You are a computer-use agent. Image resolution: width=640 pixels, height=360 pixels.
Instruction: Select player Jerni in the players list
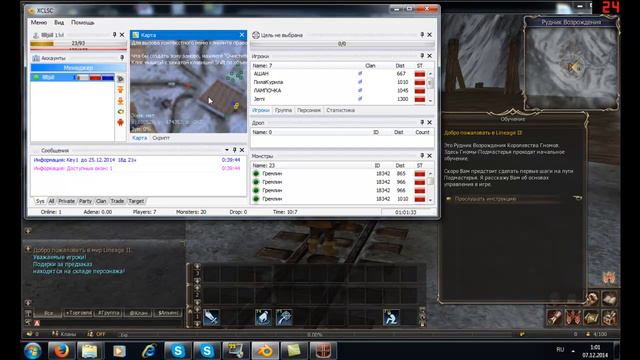(260, 99)
